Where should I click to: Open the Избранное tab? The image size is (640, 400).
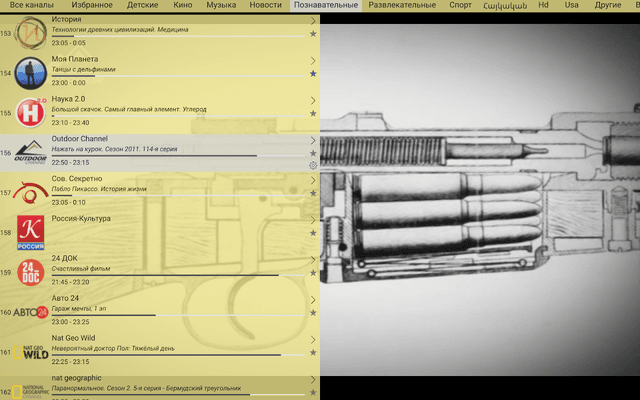(92, 5)
